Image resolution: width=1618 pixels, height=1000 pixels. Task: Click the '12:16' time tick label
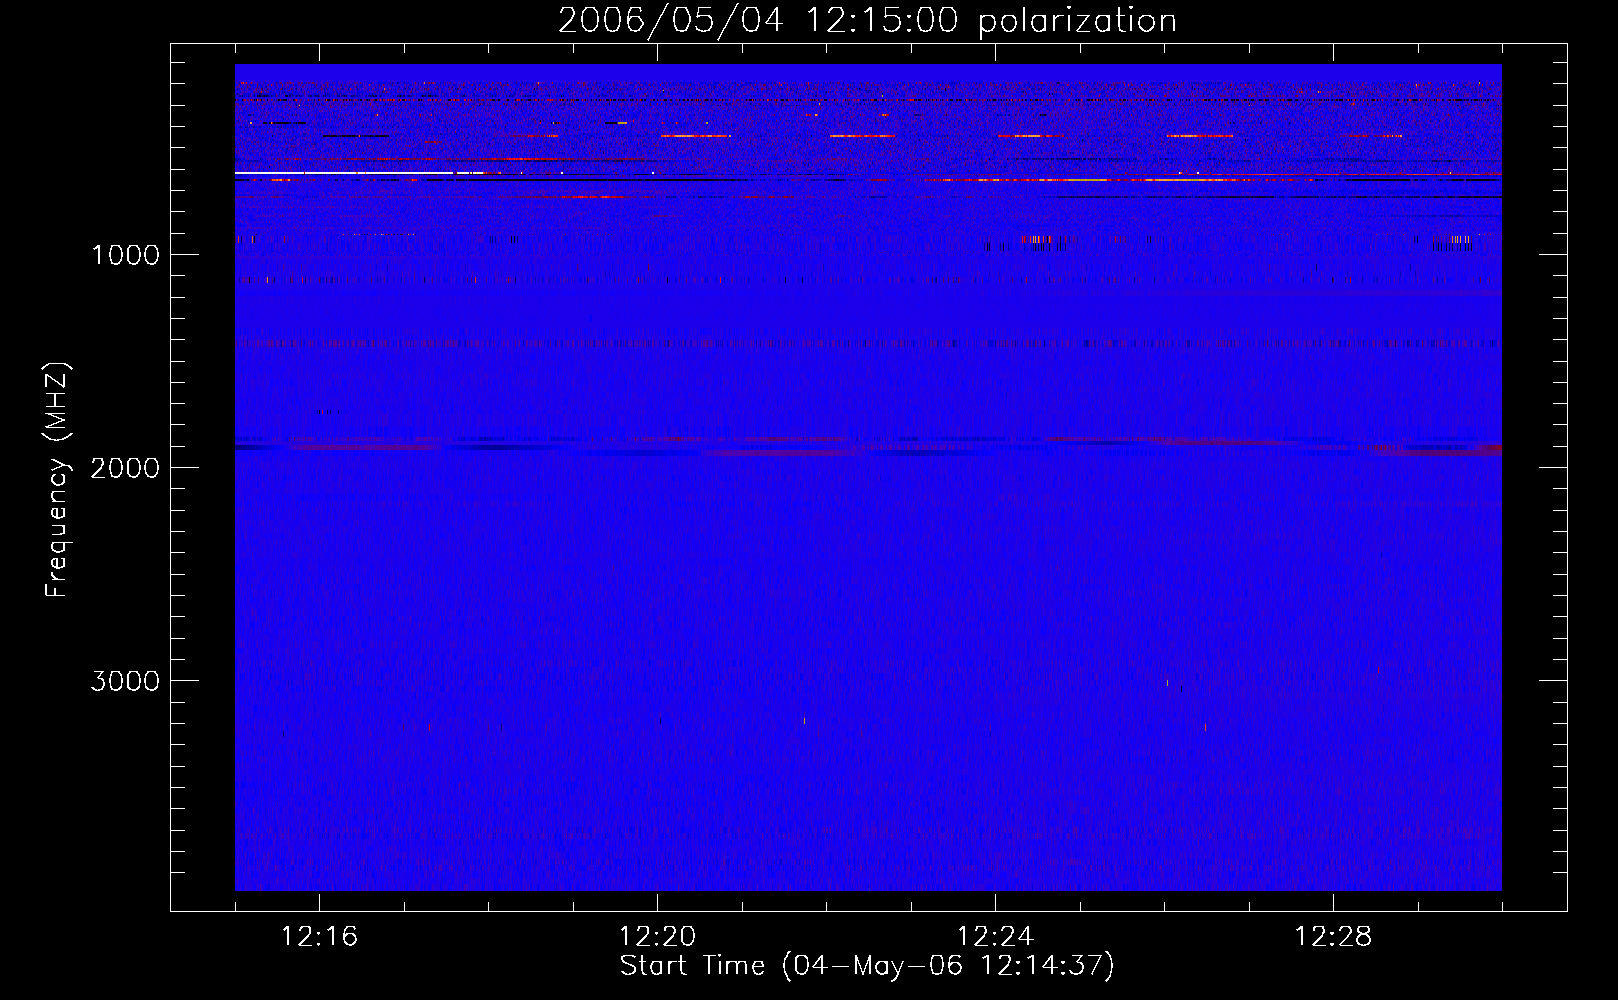click(319, 937)
